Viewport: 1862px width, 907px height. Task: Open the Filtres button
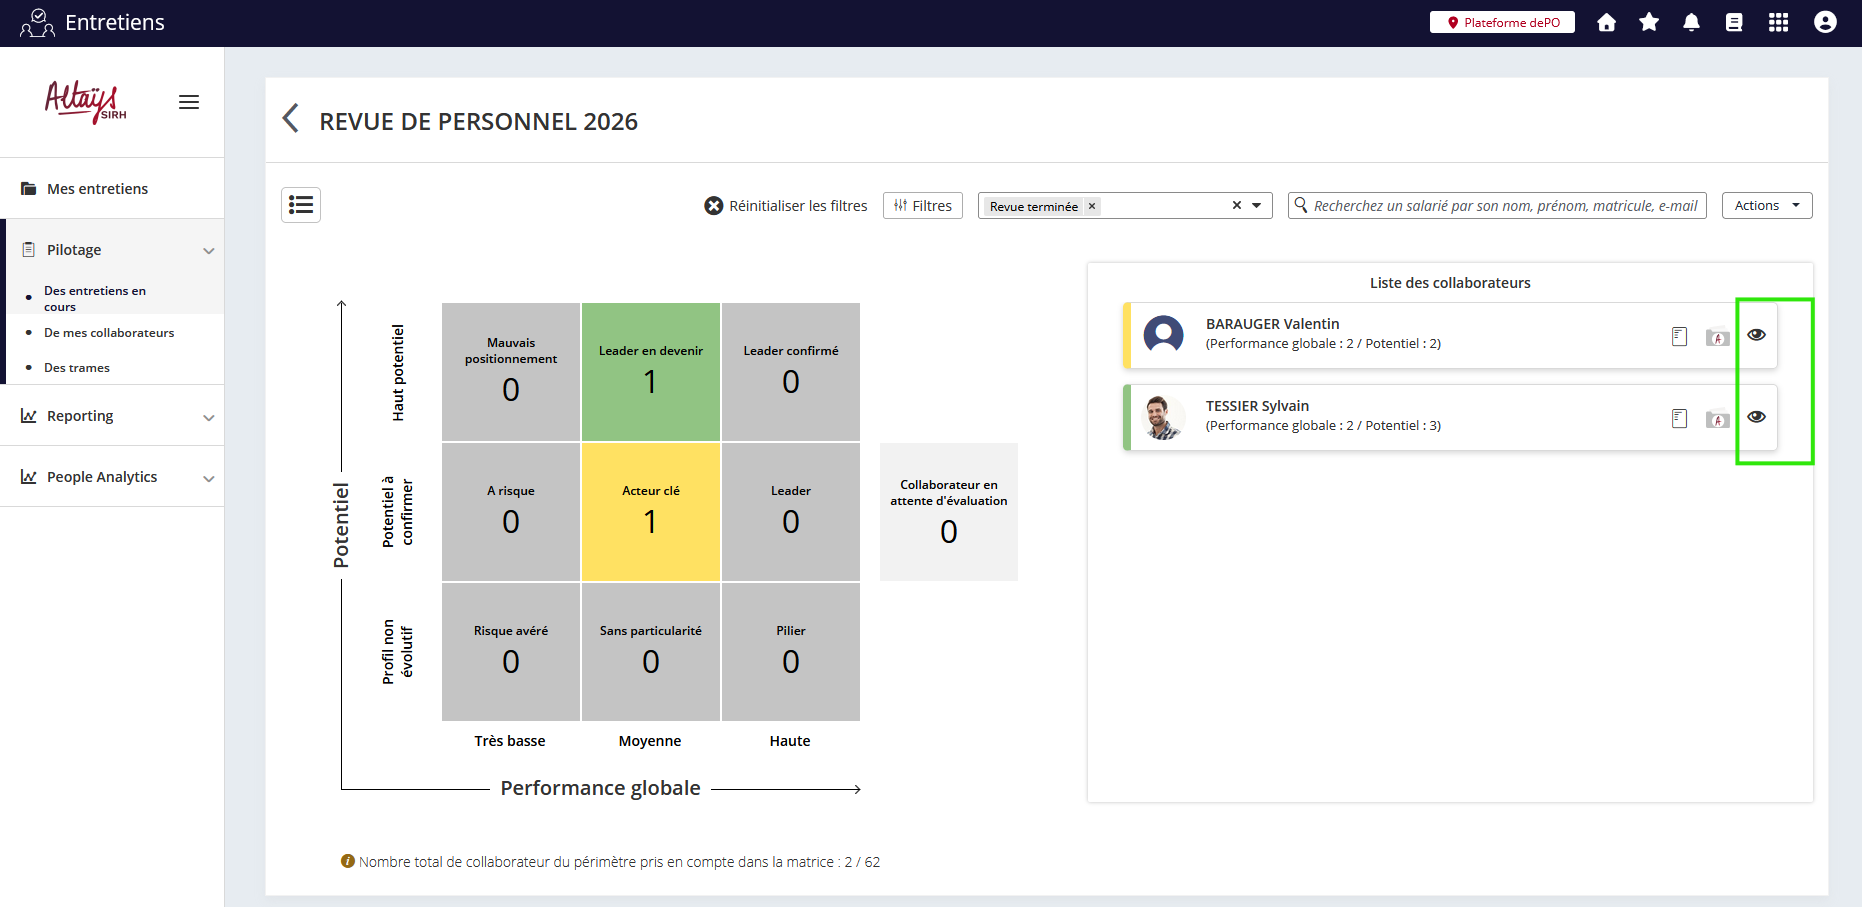coord(922,206)
